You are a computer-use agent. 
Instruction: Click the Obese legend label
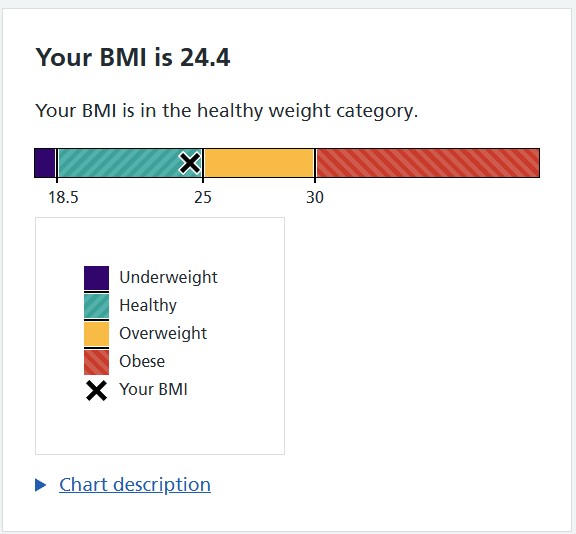click(142, 361)
